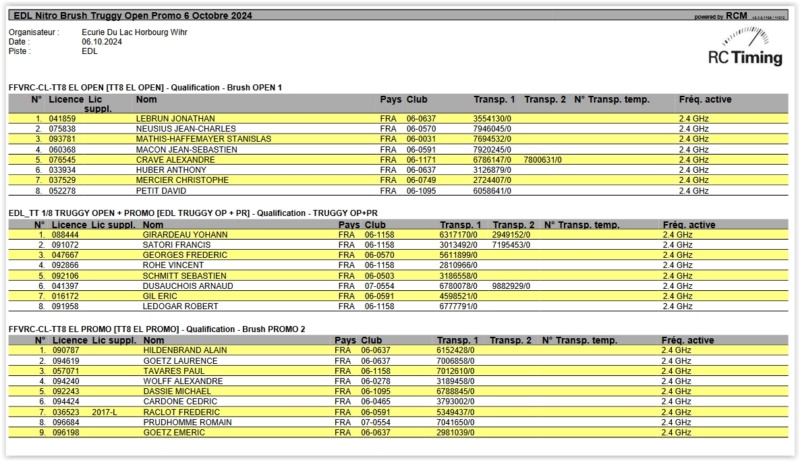
Task: Click club code '06-0503'
Action: pyautogui.click(x=379, y=276)
